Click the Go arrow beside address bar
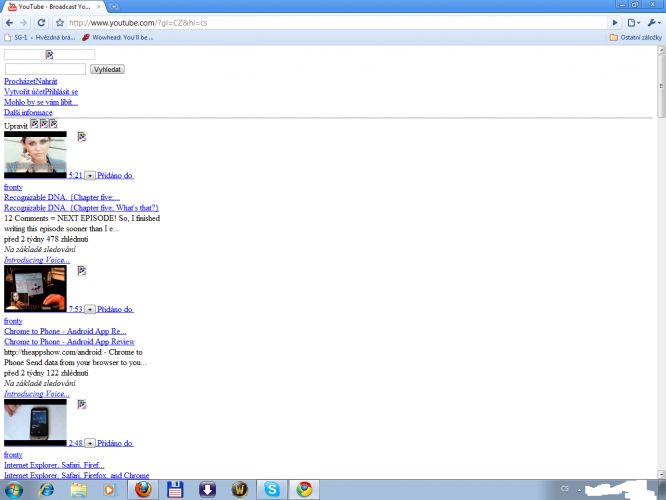This screenshot has height=500, width=666. pyautogui.click(x=615, y=23)
